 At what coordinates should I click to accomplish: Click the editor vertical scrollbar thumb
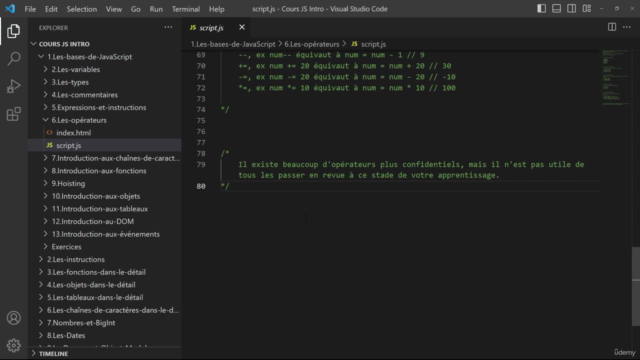click(x=636, y=287)
